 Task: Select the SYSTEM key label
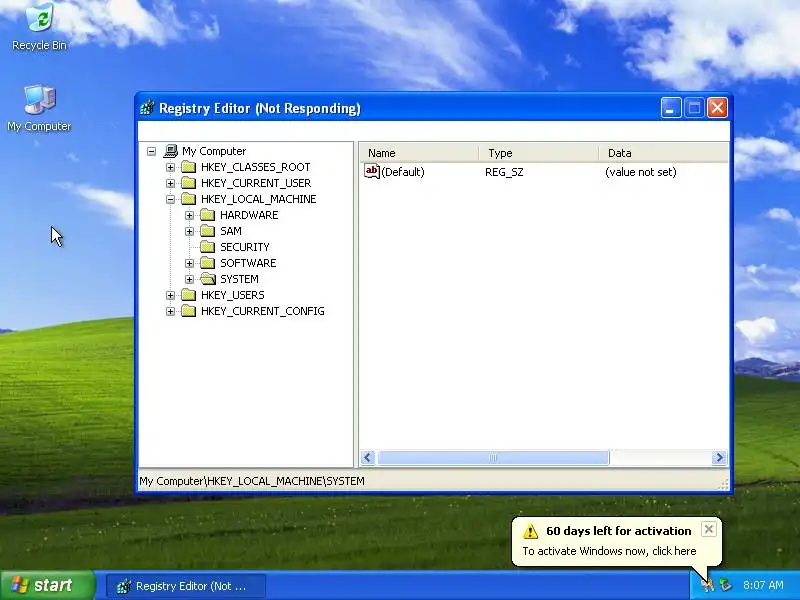coord(239,279)
